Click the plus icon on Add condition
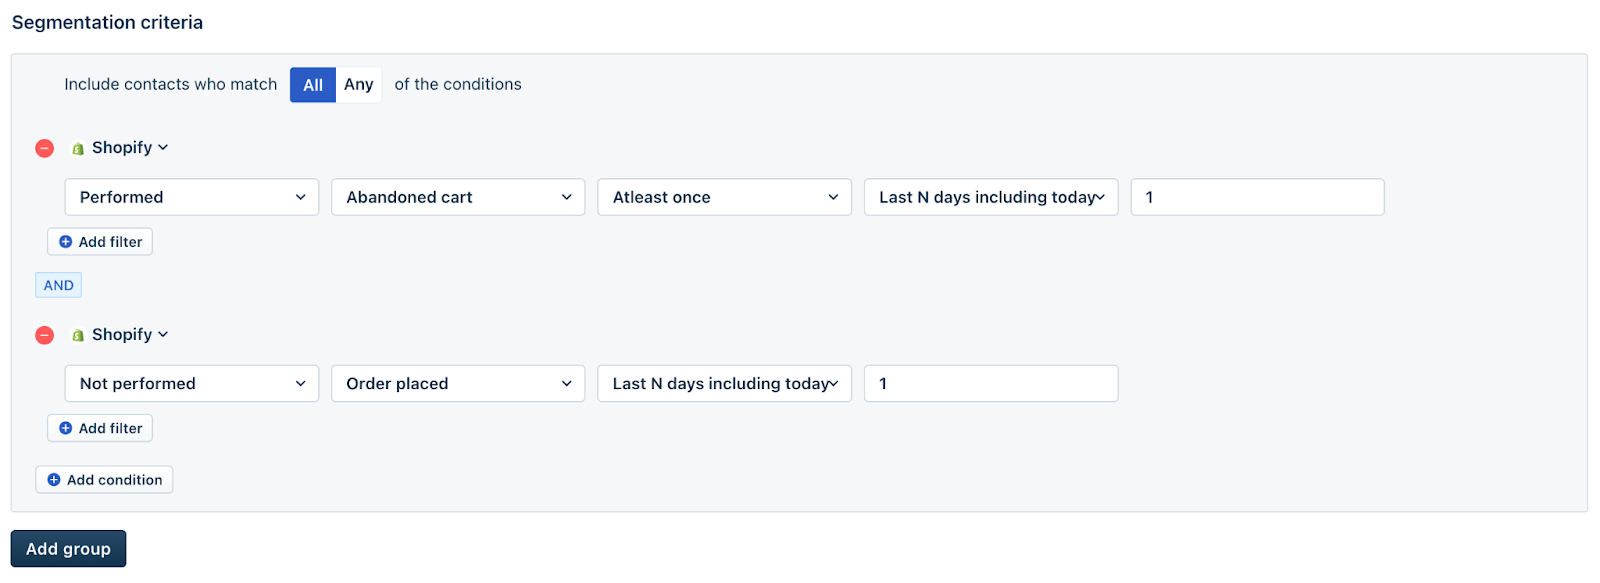The image size is (1600, 583). [x=54, y=480]
